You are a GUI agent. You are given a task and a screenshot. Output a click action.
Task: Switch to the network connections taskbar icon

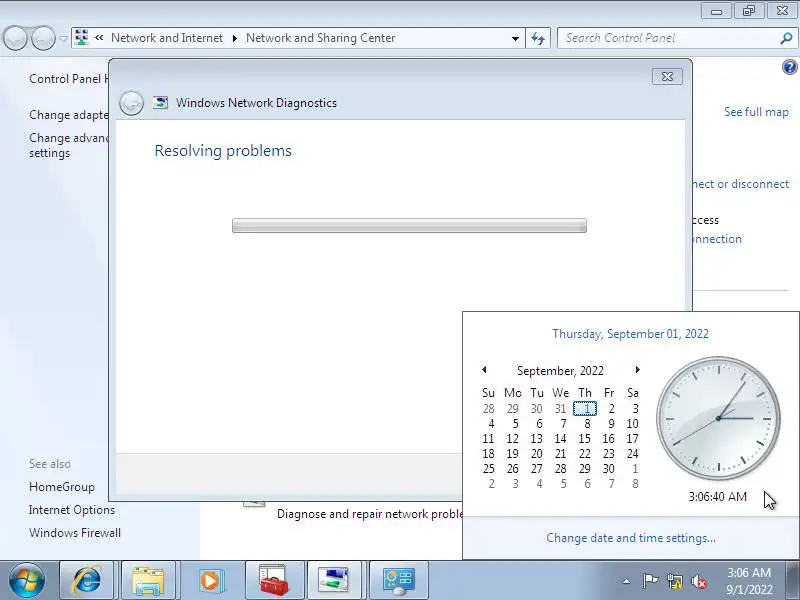point(333,581)
